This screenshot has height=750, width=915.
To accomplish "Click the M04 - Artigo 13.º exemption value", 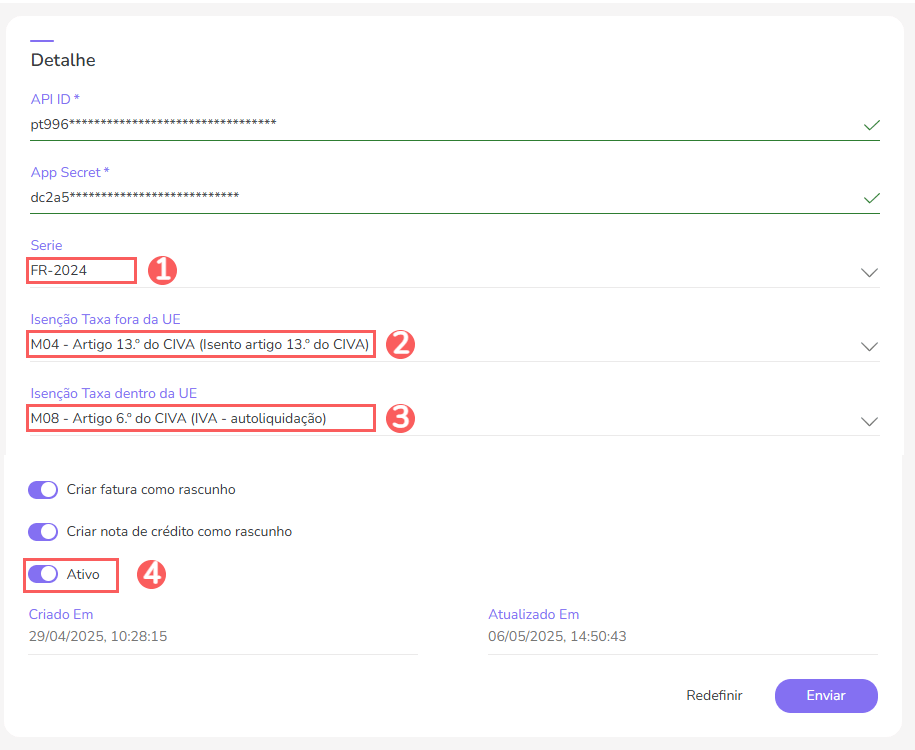I will (200, 345).
